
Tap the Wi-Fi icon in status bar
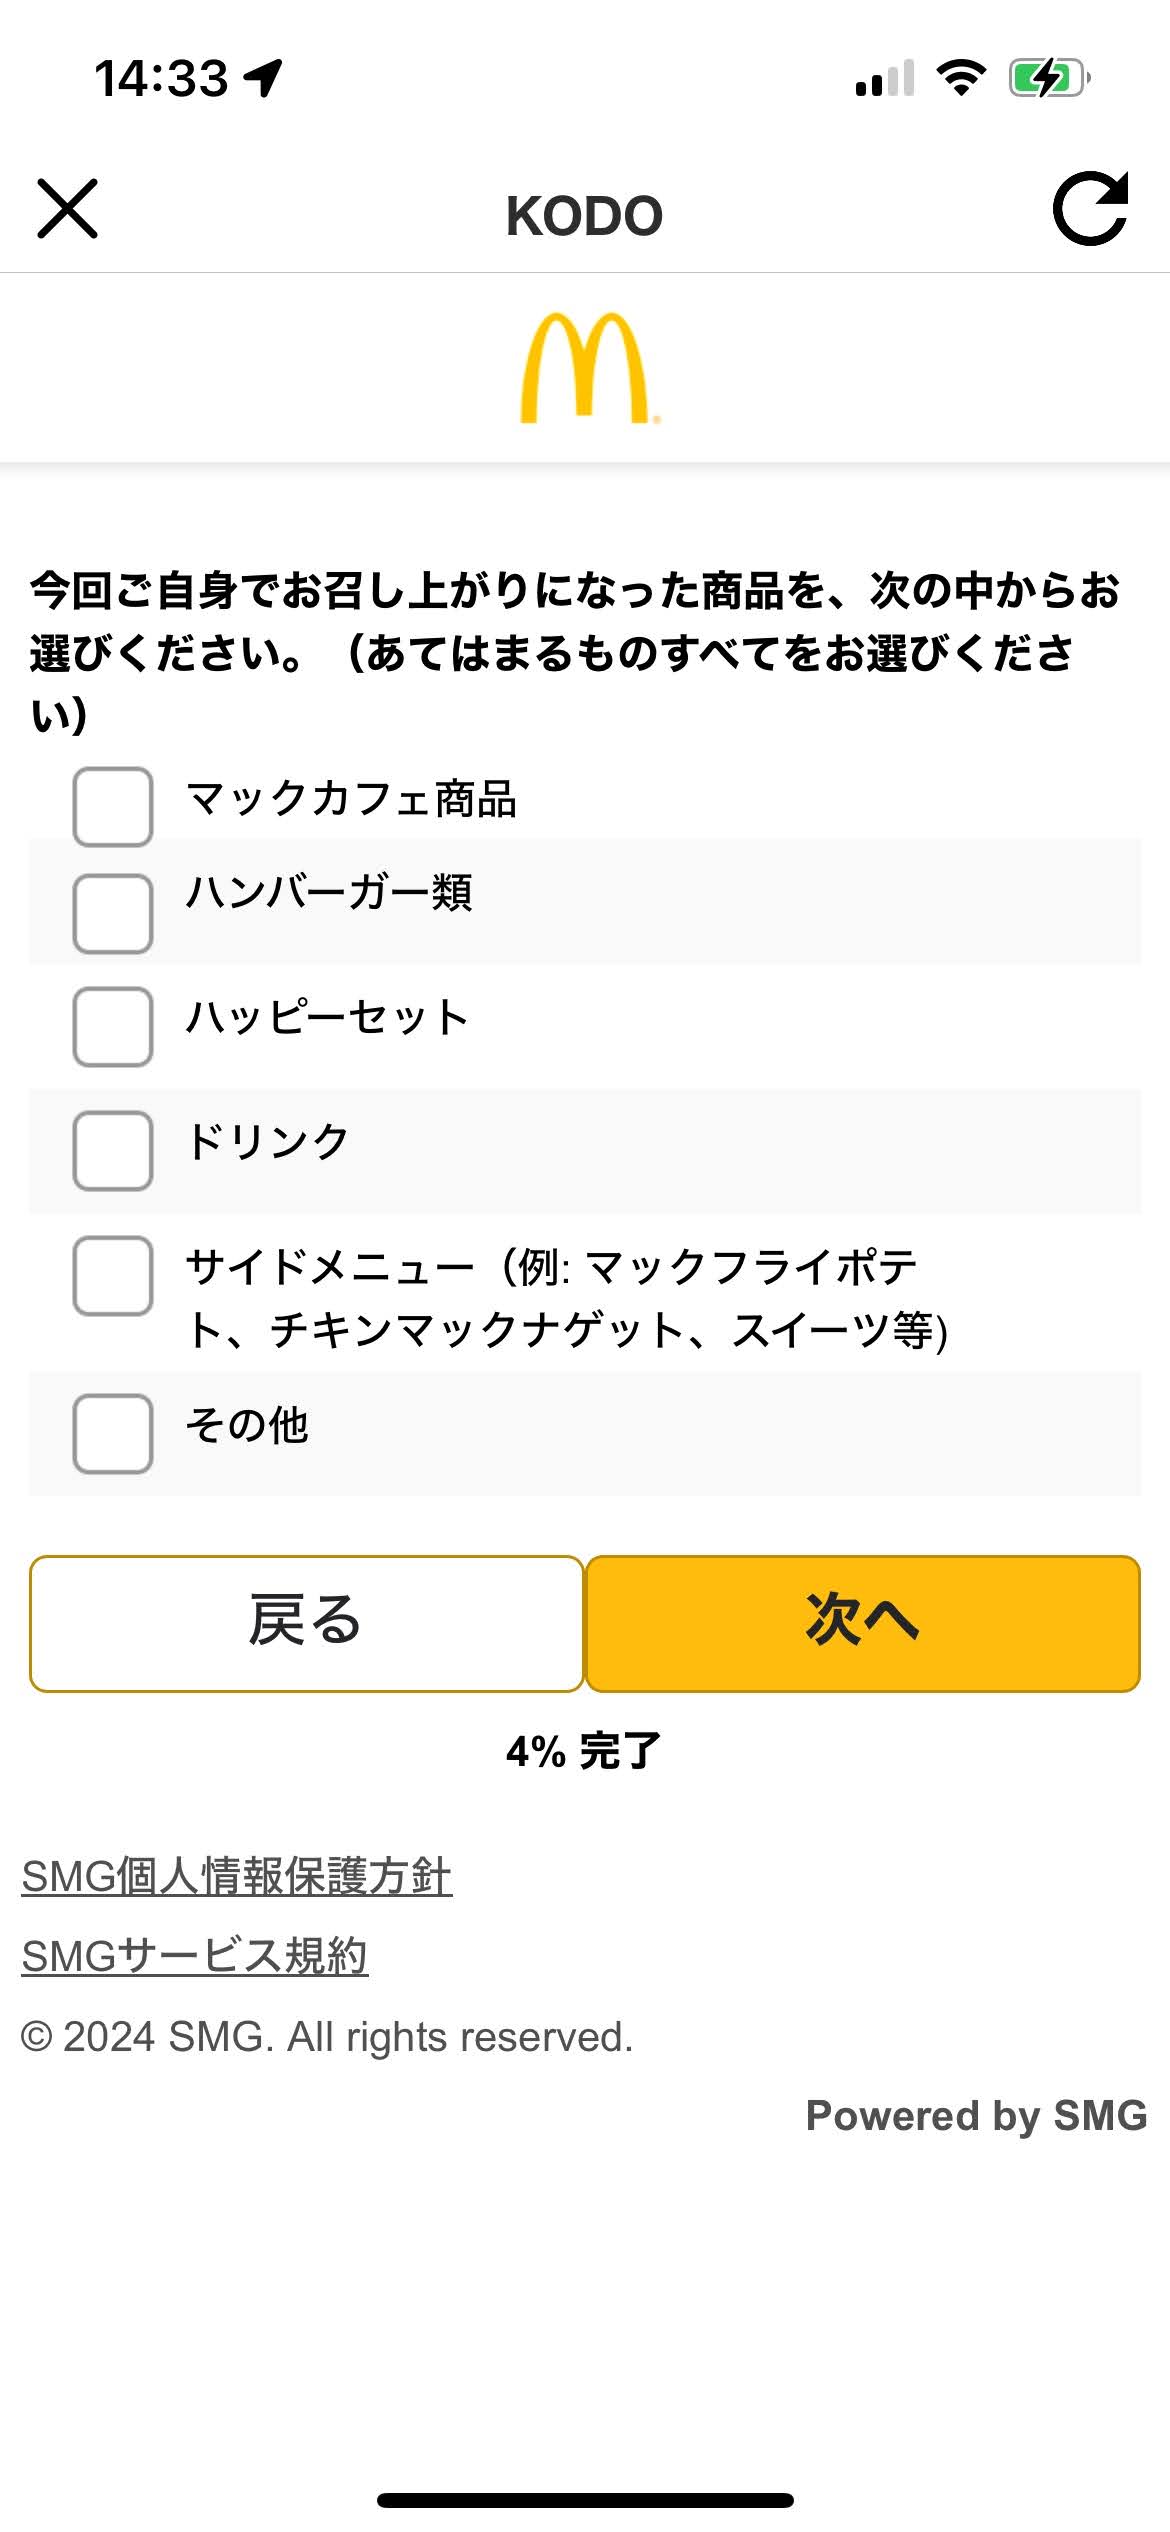pos(961,78)
